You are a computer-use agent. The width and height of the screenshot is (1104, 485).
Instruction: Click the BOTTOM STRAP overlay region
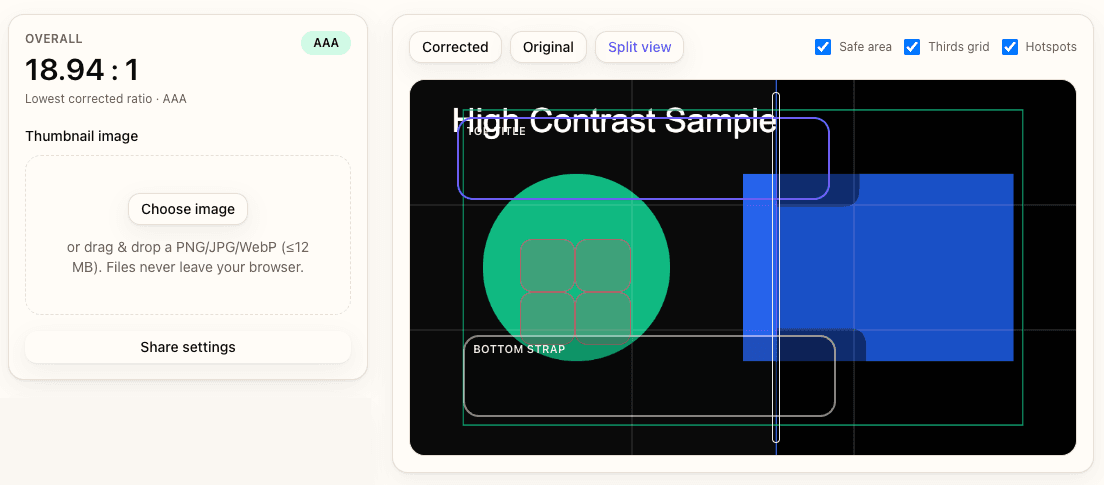coord(649,376)
